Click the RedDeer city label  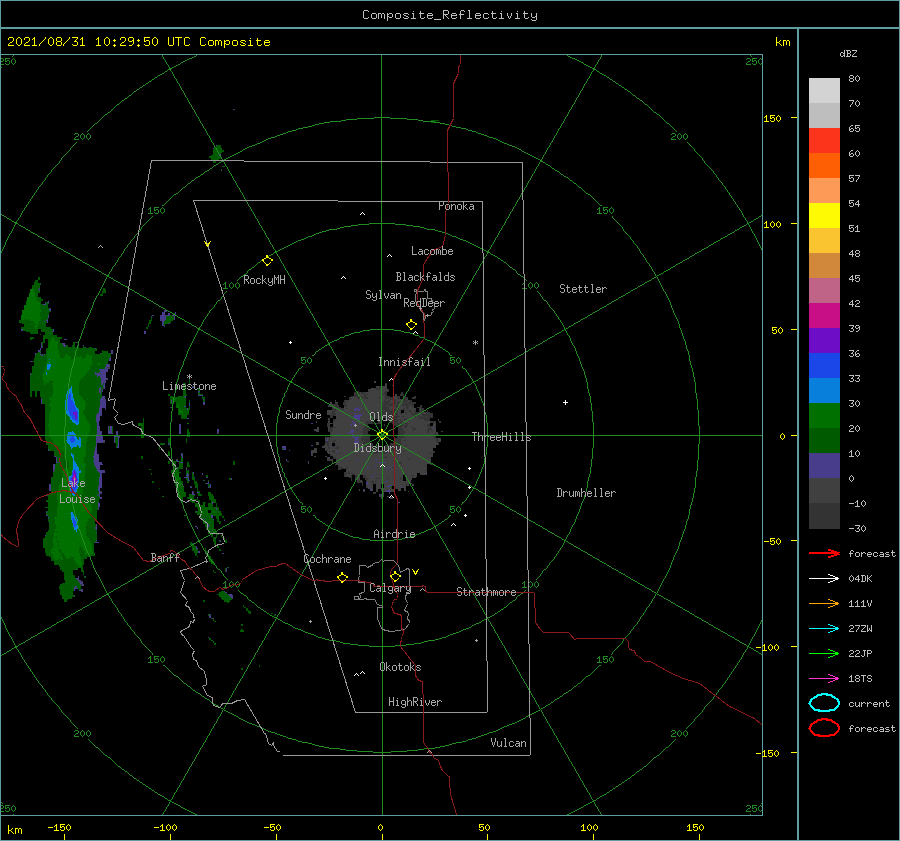pyautogui.click(x=424, y=303)
